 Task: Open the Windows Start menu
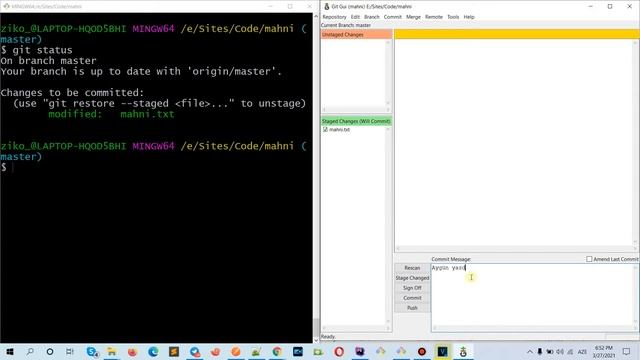[10, 351]
